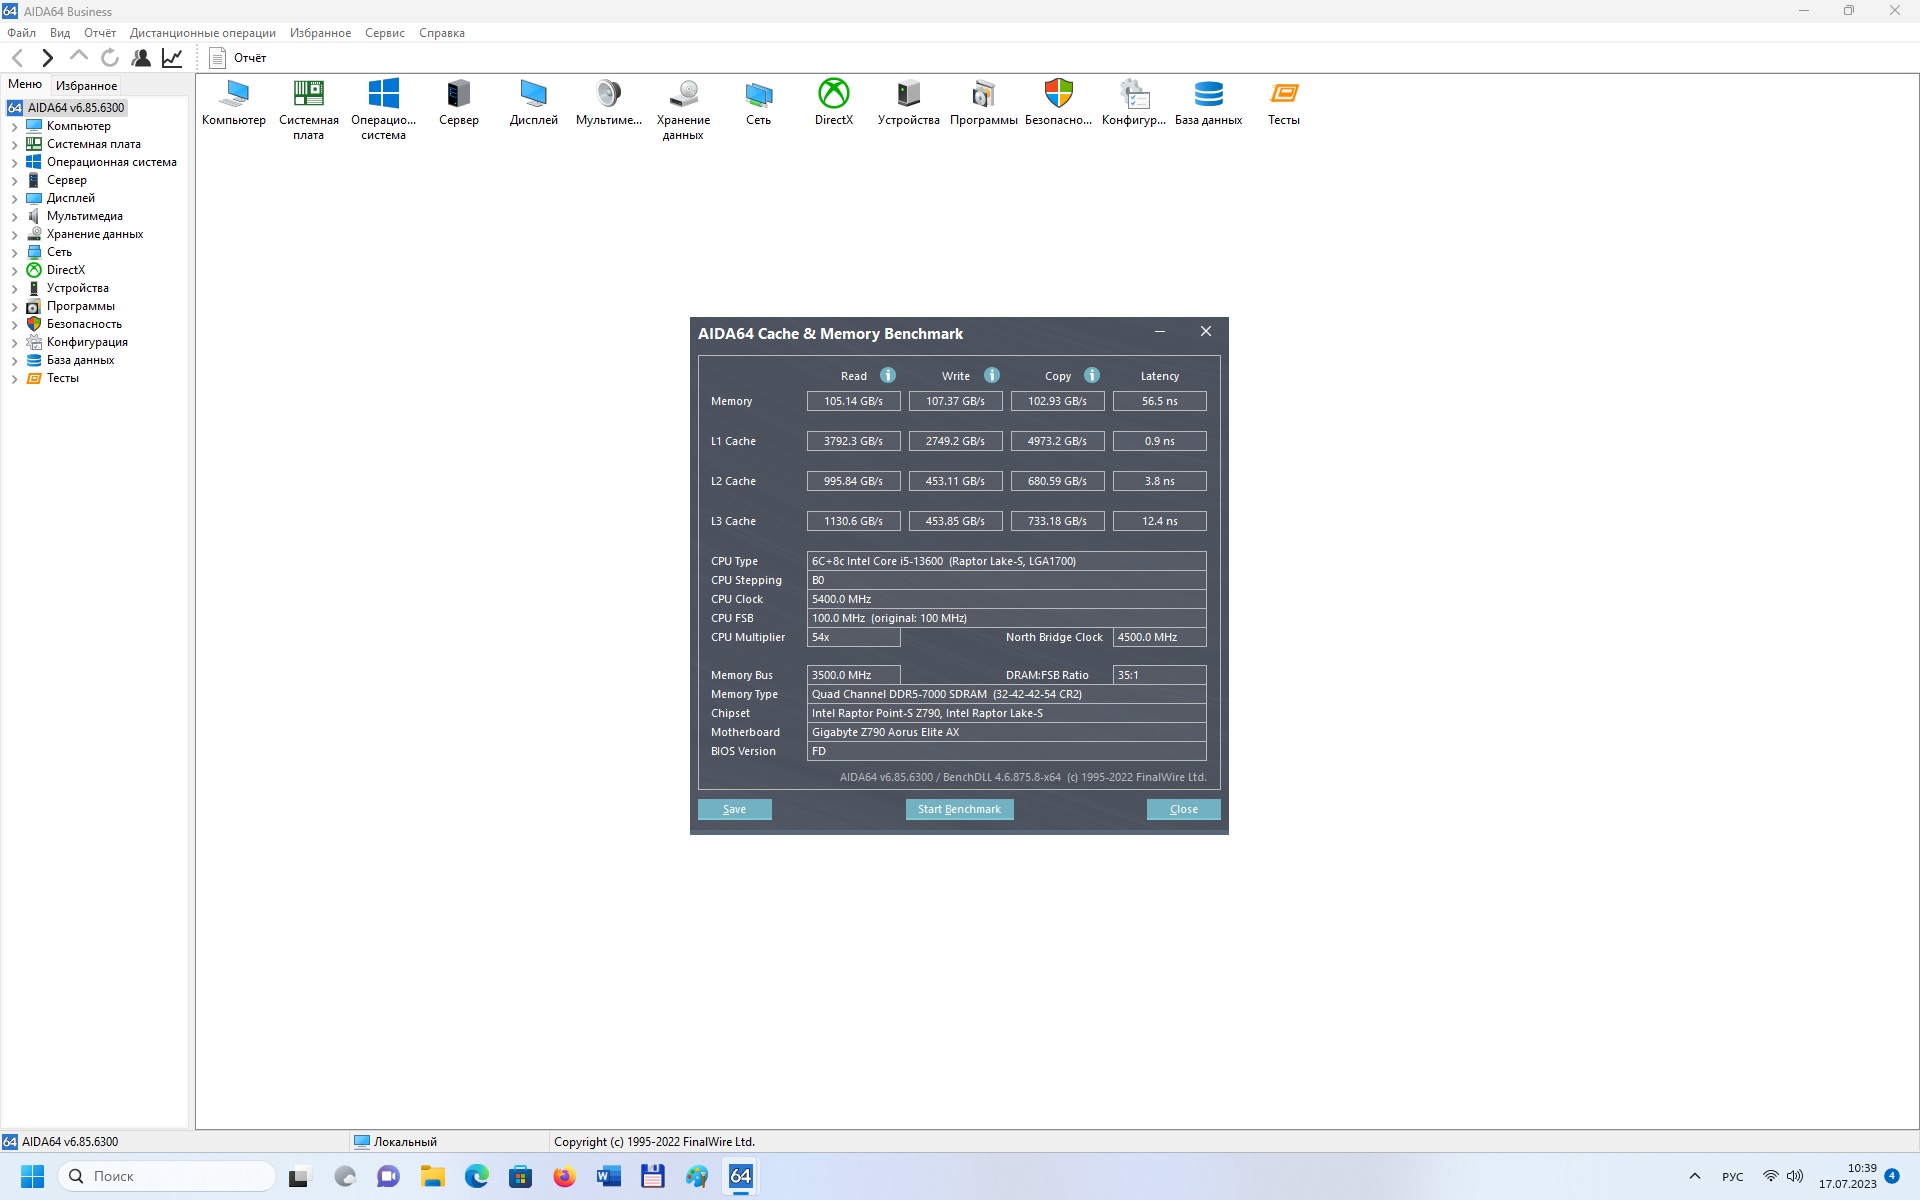Open the DirectX category icon
This screenshot has height=1200, width=1920.
pyautogui.click(x=833, y=94)
